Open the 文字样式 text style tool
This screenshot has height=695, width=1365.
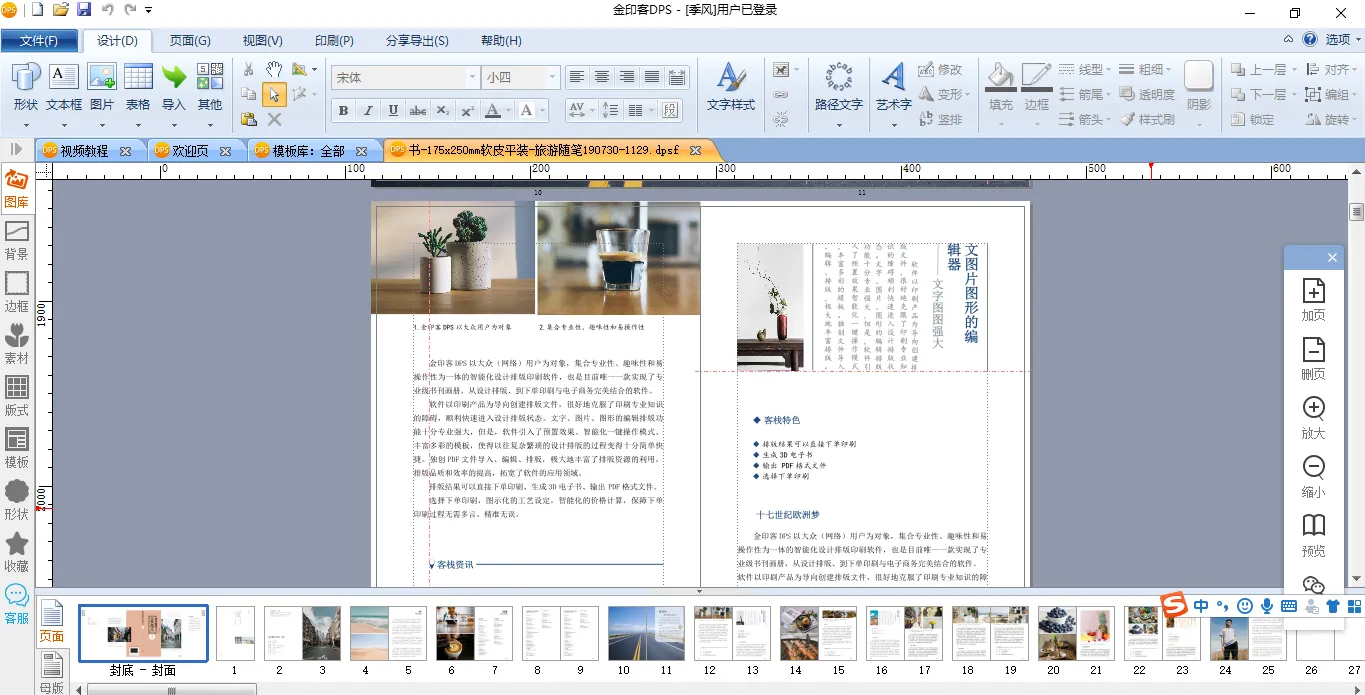(x=731, y=86)
